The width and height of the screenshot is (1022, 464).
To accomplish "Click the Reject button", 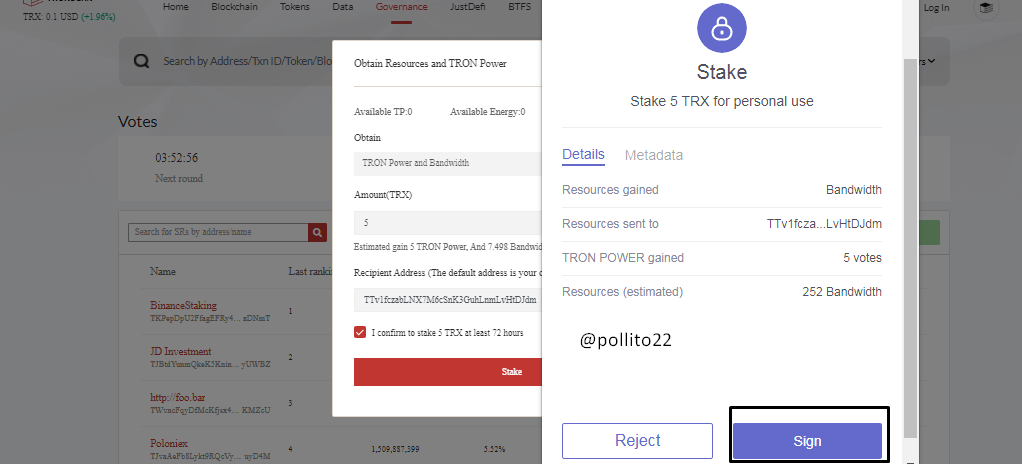I will coord(637,441).
